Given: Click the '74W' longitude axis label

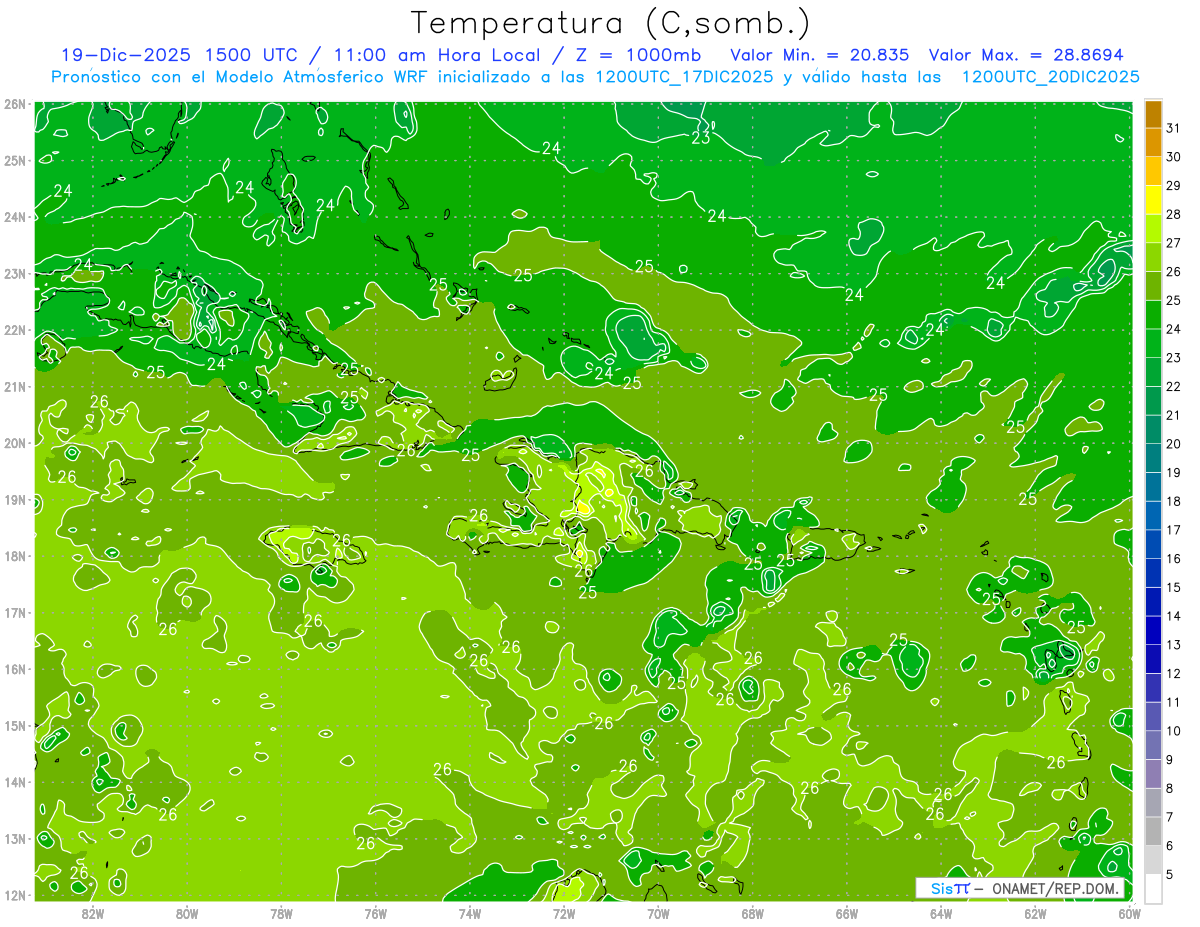Looking at the screenshot, I should (470, 913).
